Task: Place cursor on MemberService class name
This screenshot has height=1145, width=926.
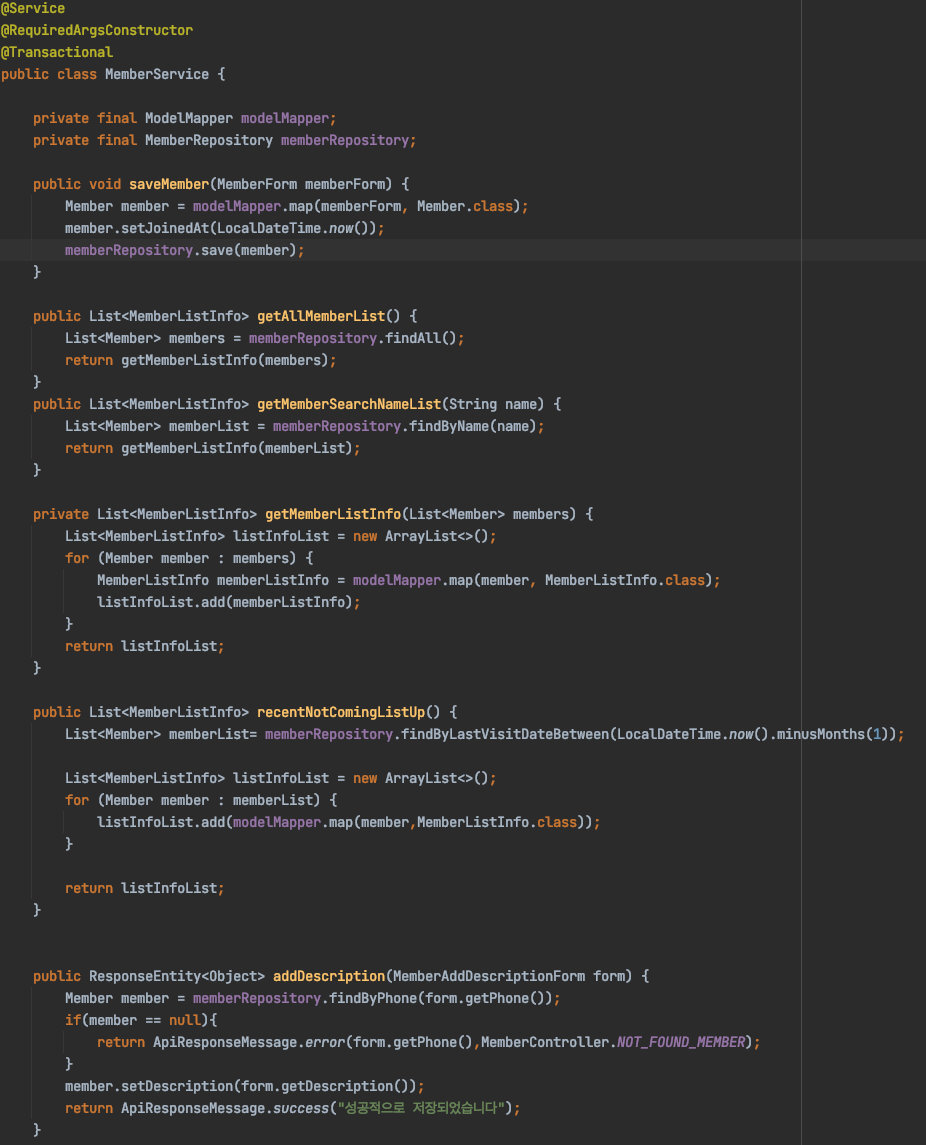Action: (x=157, y=74)
